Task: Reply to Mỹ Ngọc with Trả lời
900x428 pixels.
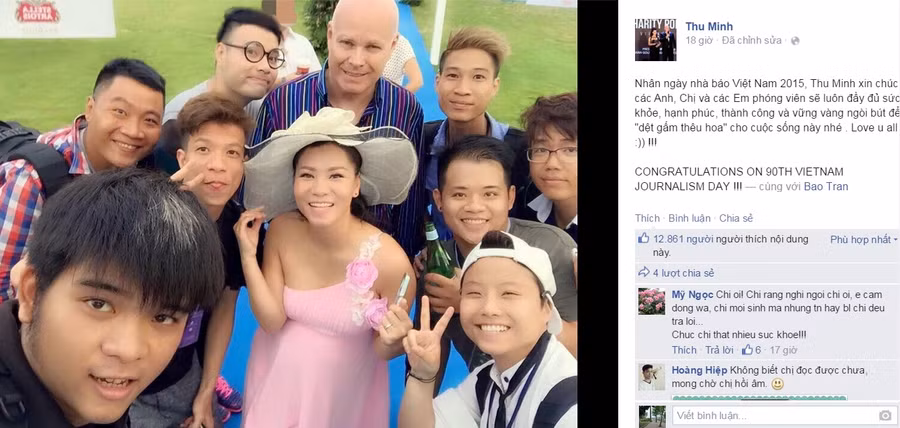Action: pos(720,349)
